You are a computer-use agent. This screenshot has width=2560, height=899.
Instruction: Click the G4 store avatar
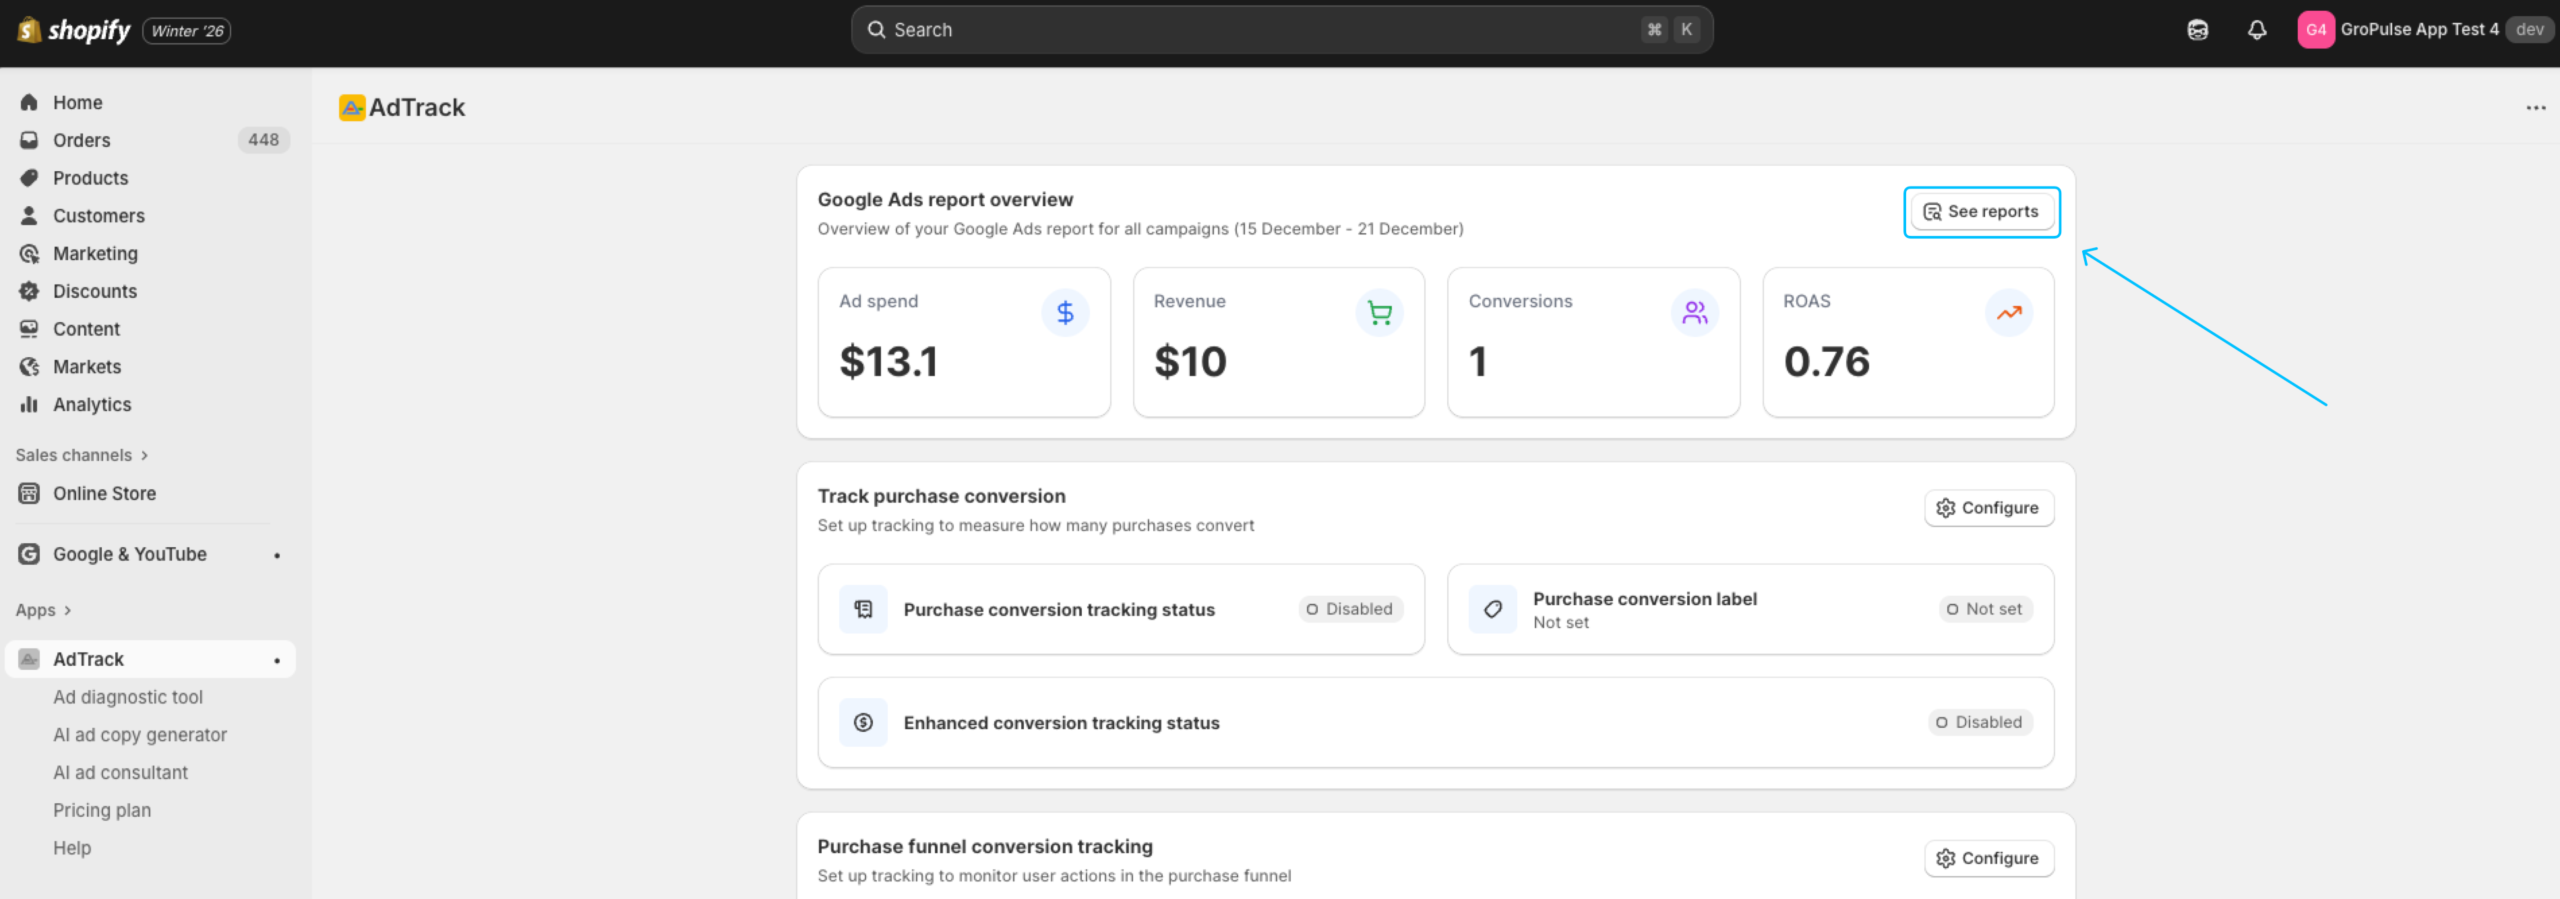(2315, 30)
